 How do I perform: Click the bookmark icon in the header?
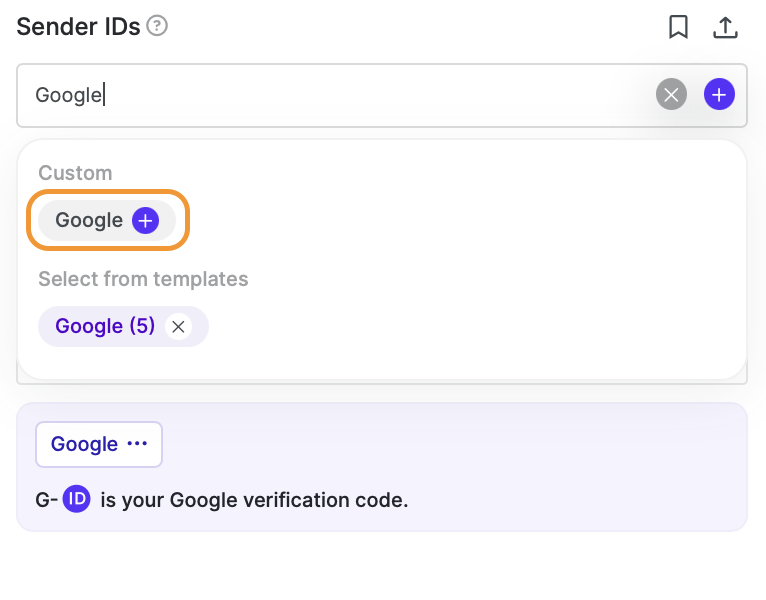pyautogui.click(x=678, y=26)
